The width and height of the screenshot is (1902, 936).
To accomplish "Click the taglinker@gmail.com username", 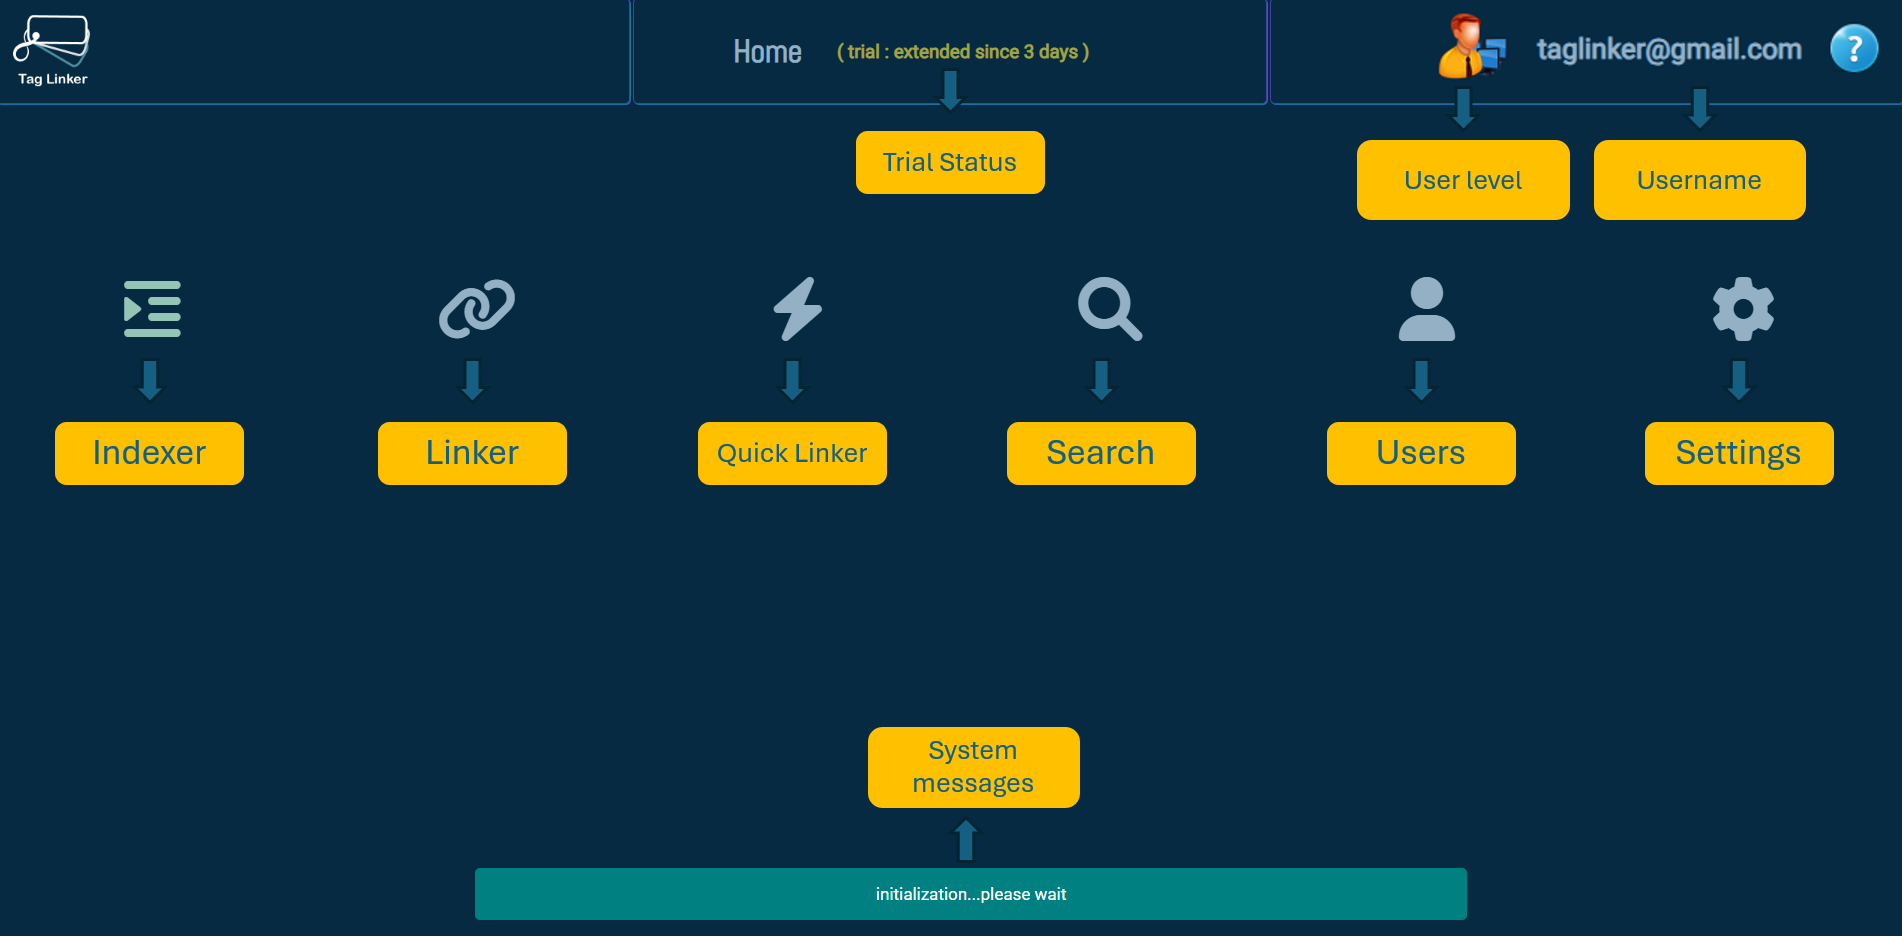I will point(1668,49).
